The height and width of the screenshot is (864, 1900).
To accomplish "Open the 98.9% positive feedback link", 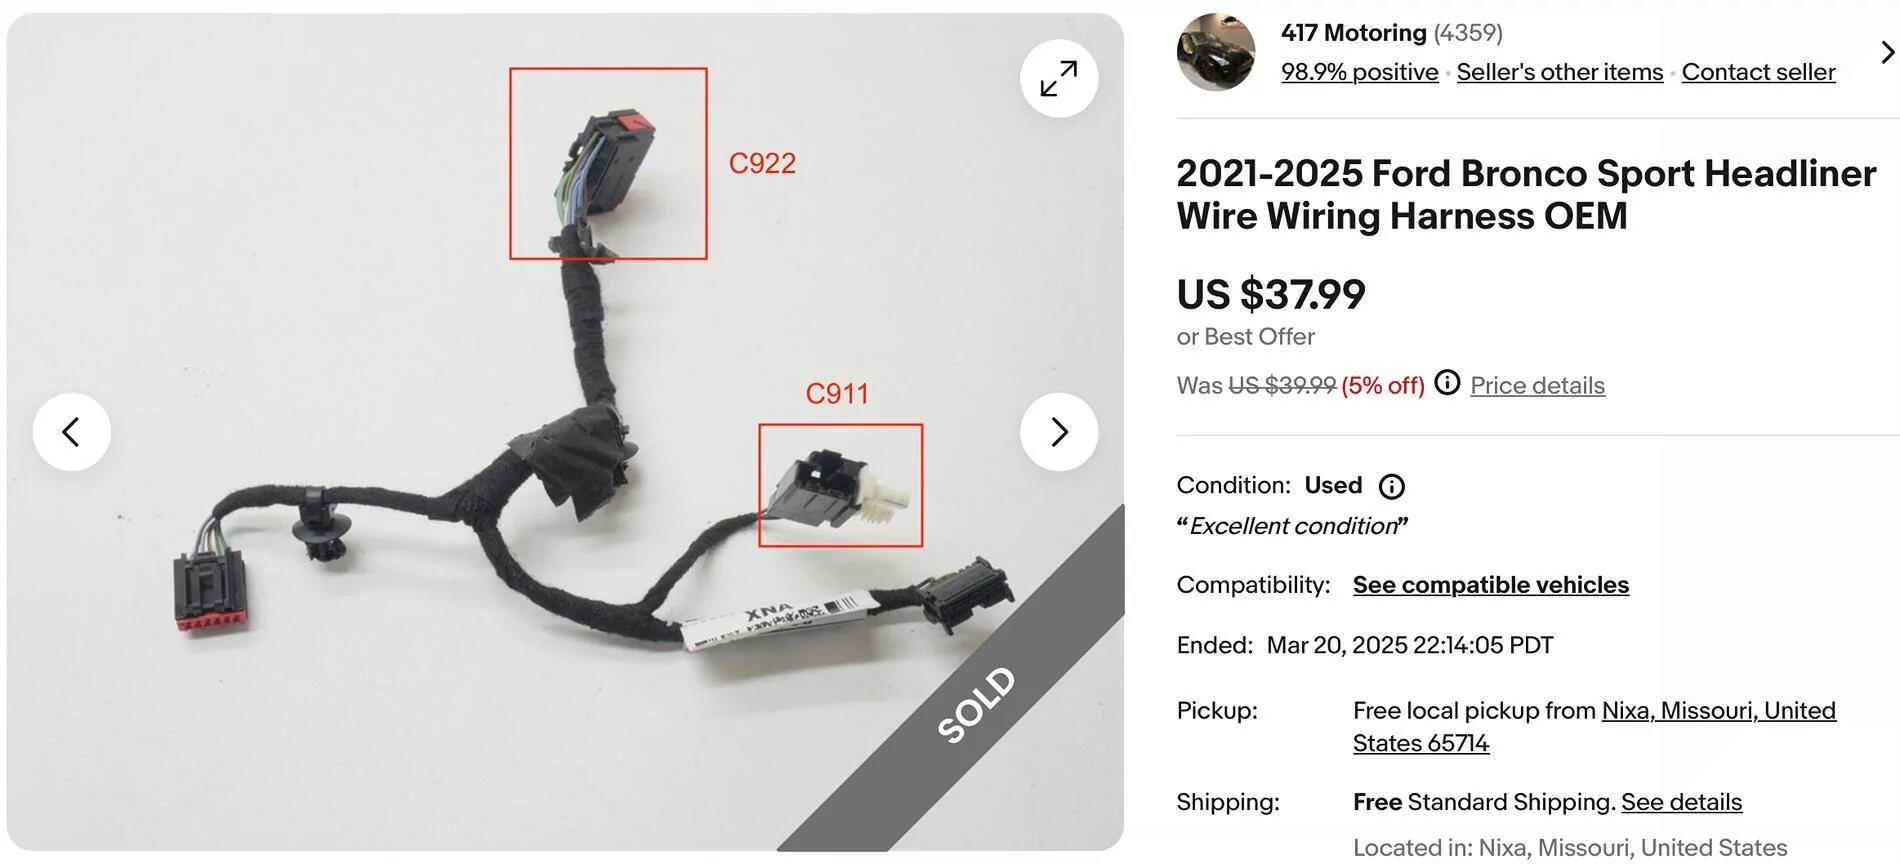I will (1359, 72).
